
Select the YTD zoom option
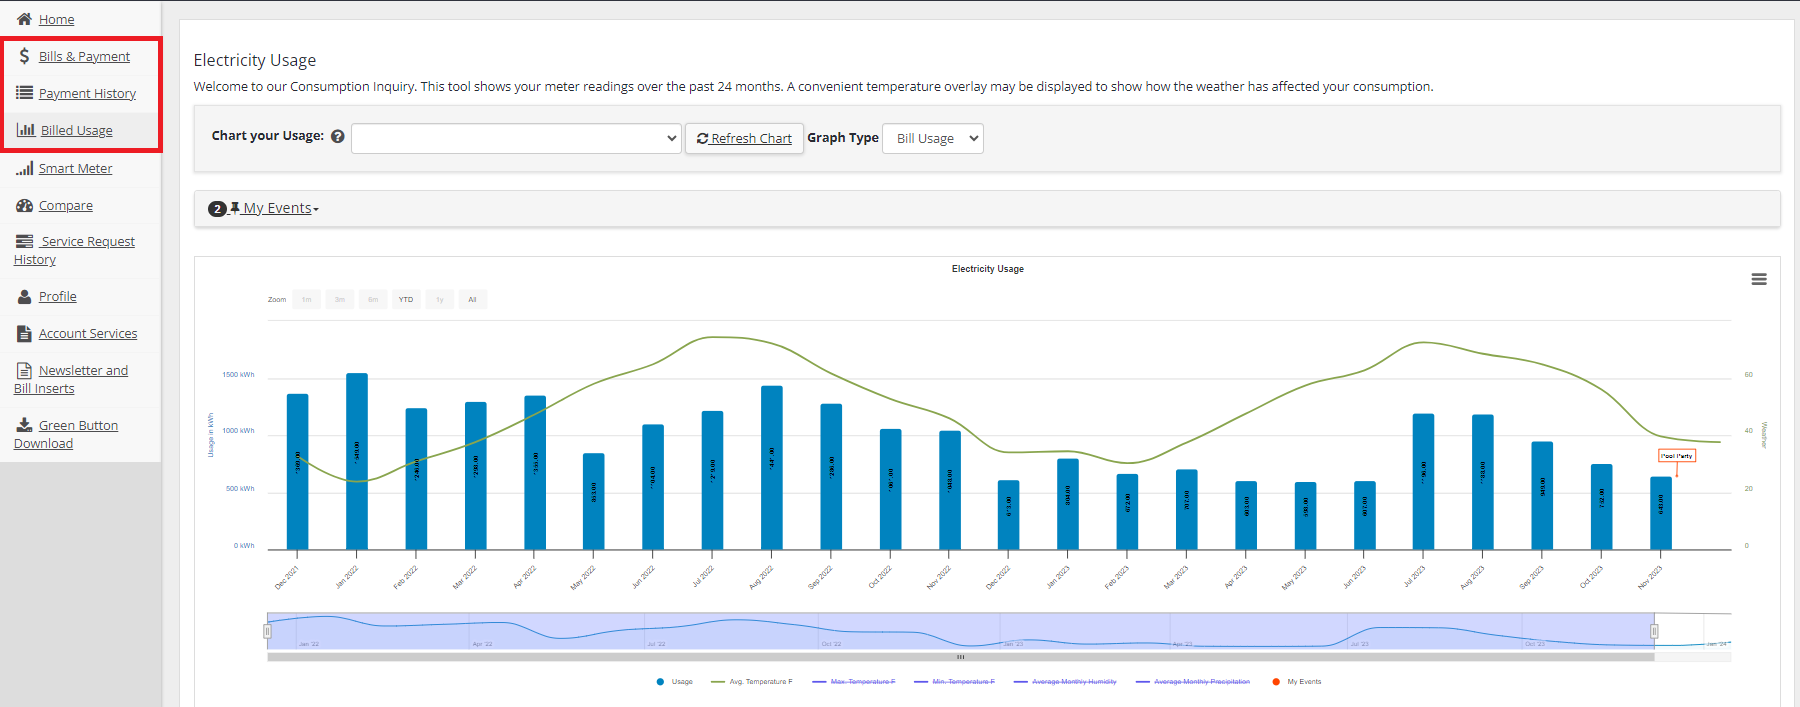(406, 299)
